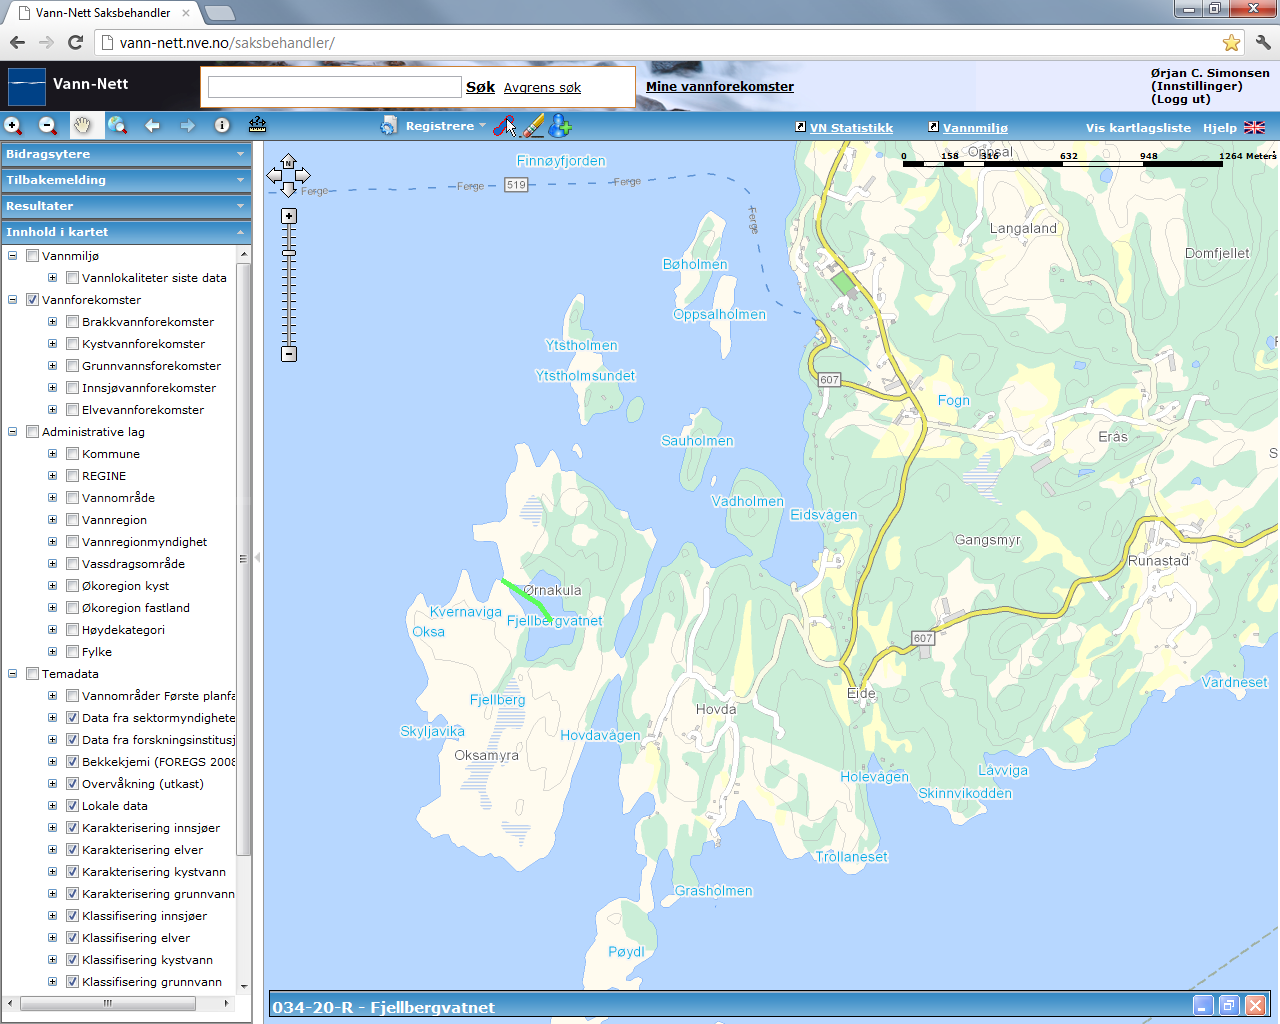Uncheck the Lokale data checkbox
The width and height of the screenshot is (1280, 1024).
[x=72, y=806]
